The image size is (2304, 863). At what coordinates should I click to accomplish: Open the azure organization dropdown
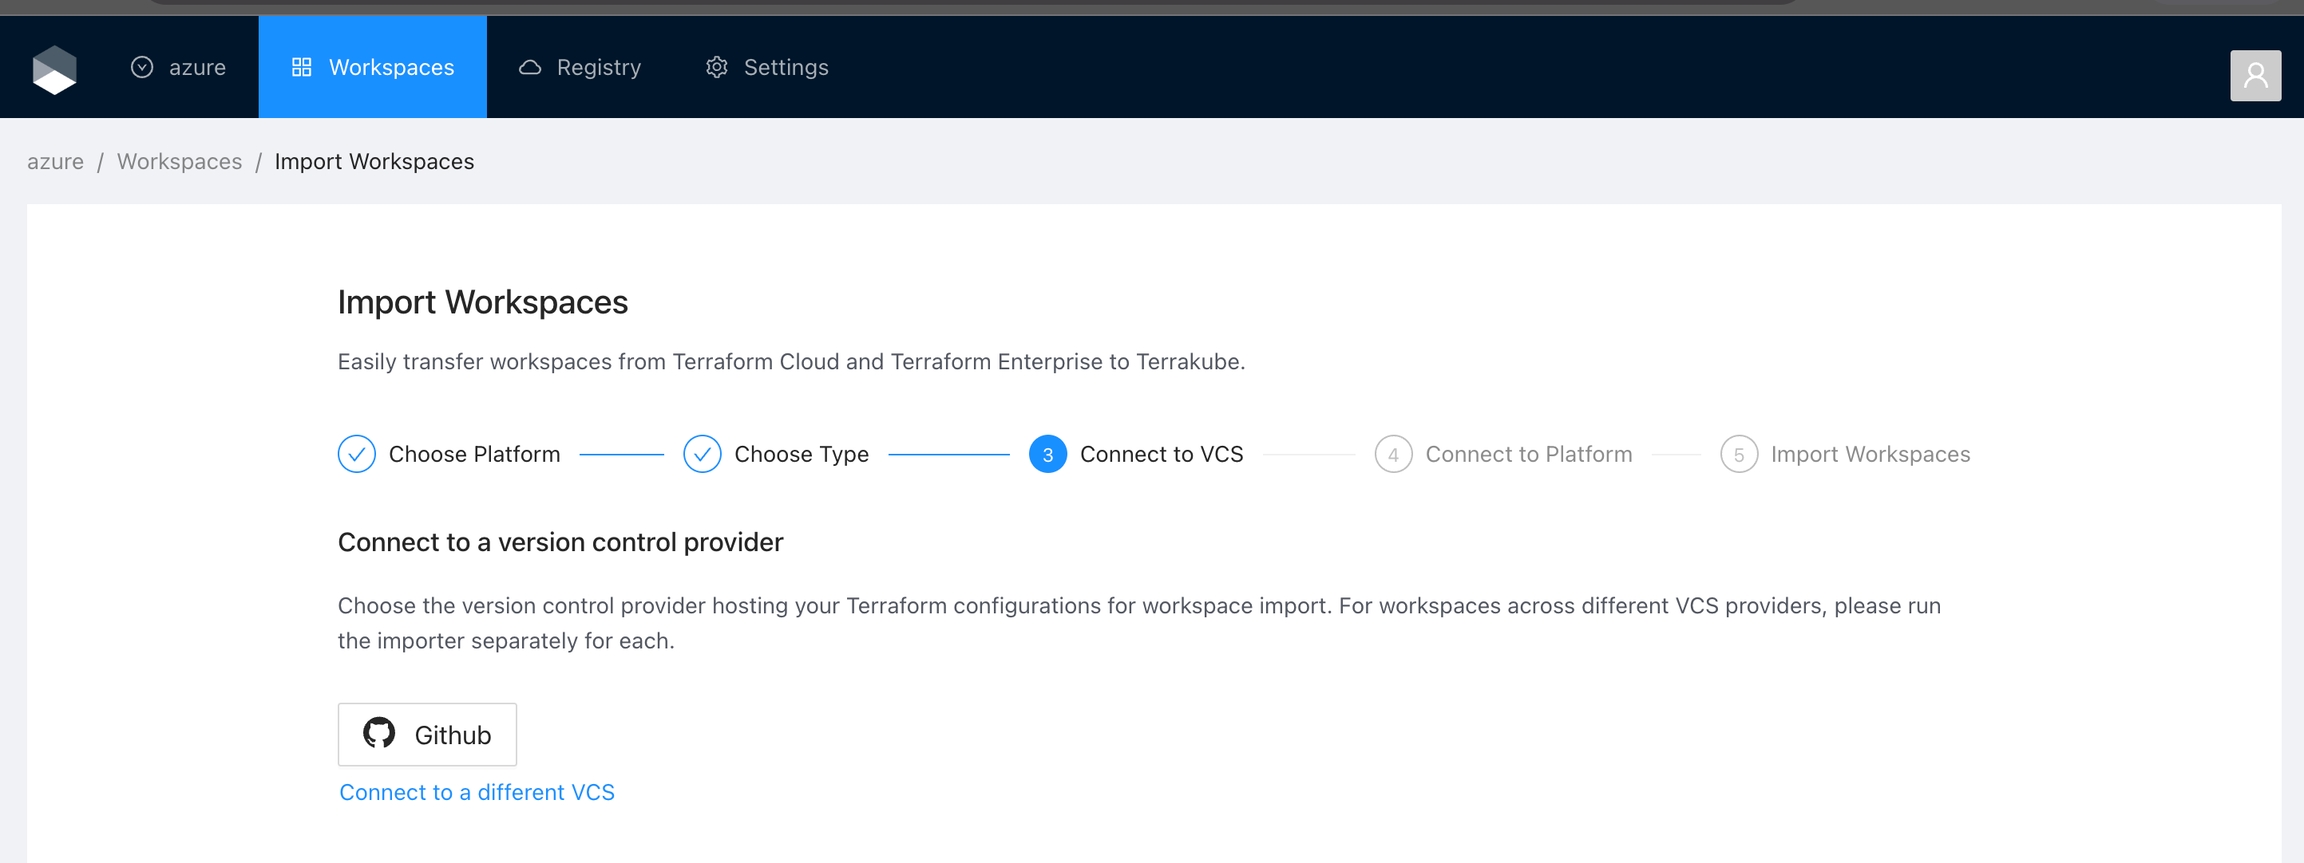(x=179, y=67)
